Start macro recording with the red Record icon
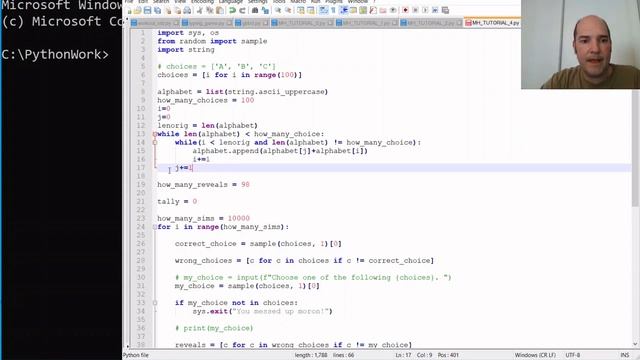Screen dimensions: 640x360 (x=406, y=10)
